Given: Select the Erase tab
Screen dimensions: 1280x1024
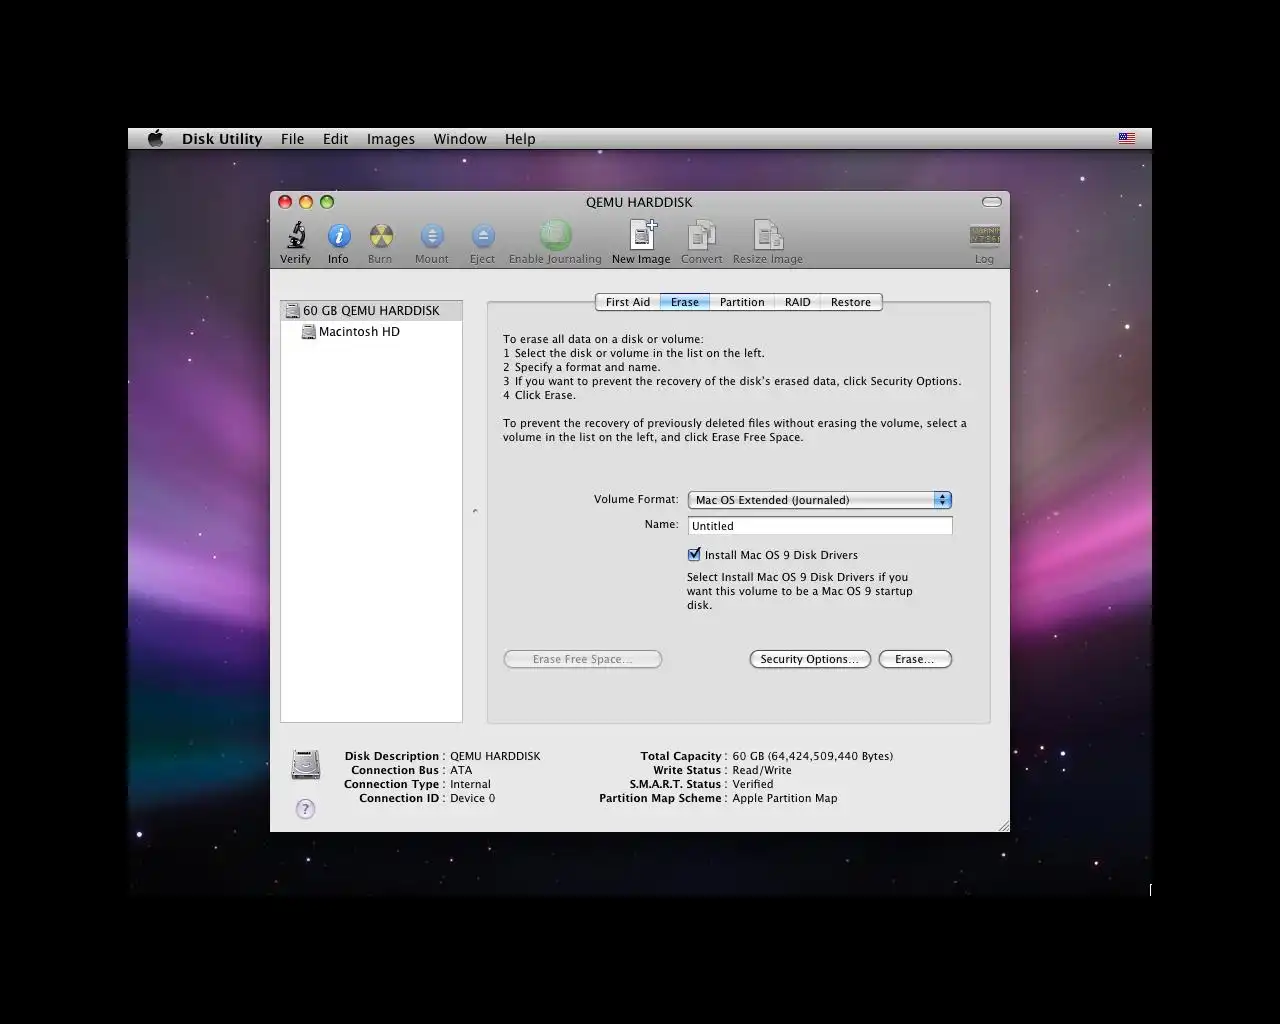Looking at the screenshot, I should coord(685,302).
